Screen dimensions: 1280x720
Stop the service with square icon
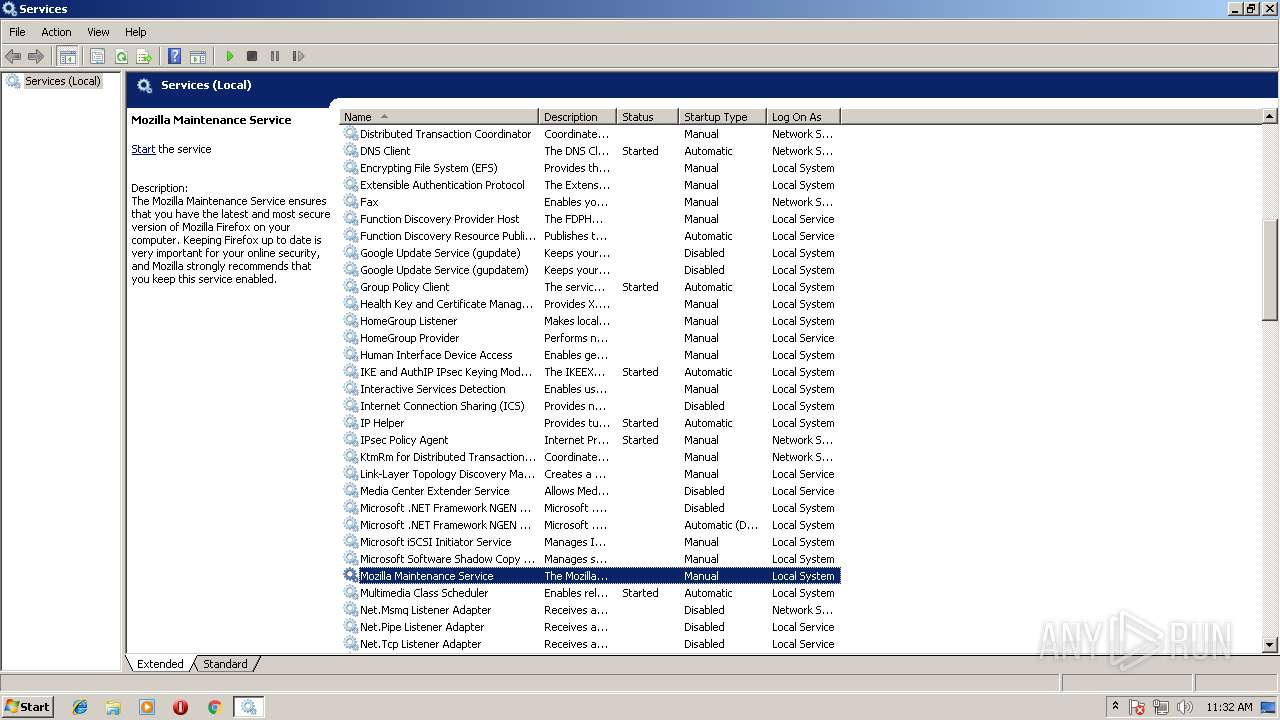coord(252,56)
